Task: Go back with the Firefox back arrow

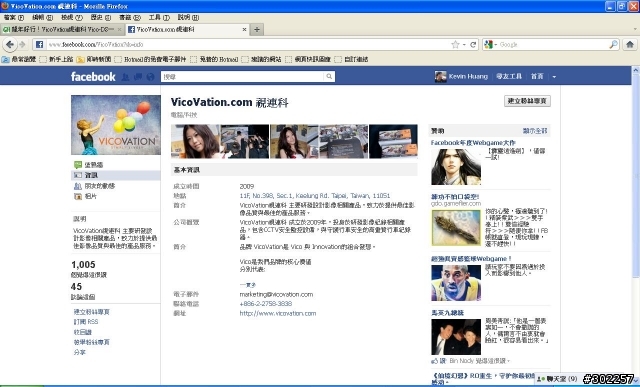Action: point(10,44)
